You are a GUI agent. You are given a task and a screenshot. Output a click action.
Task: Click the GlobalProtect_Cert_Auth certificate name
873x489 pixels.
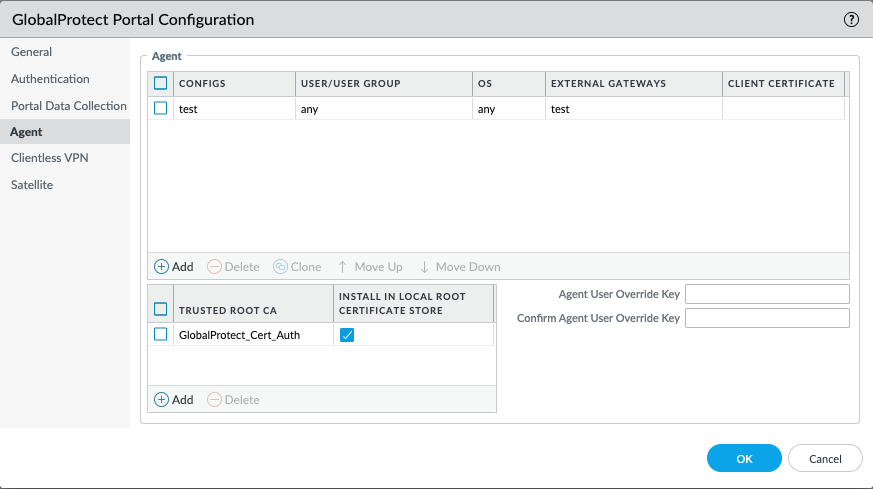[239, 335]
